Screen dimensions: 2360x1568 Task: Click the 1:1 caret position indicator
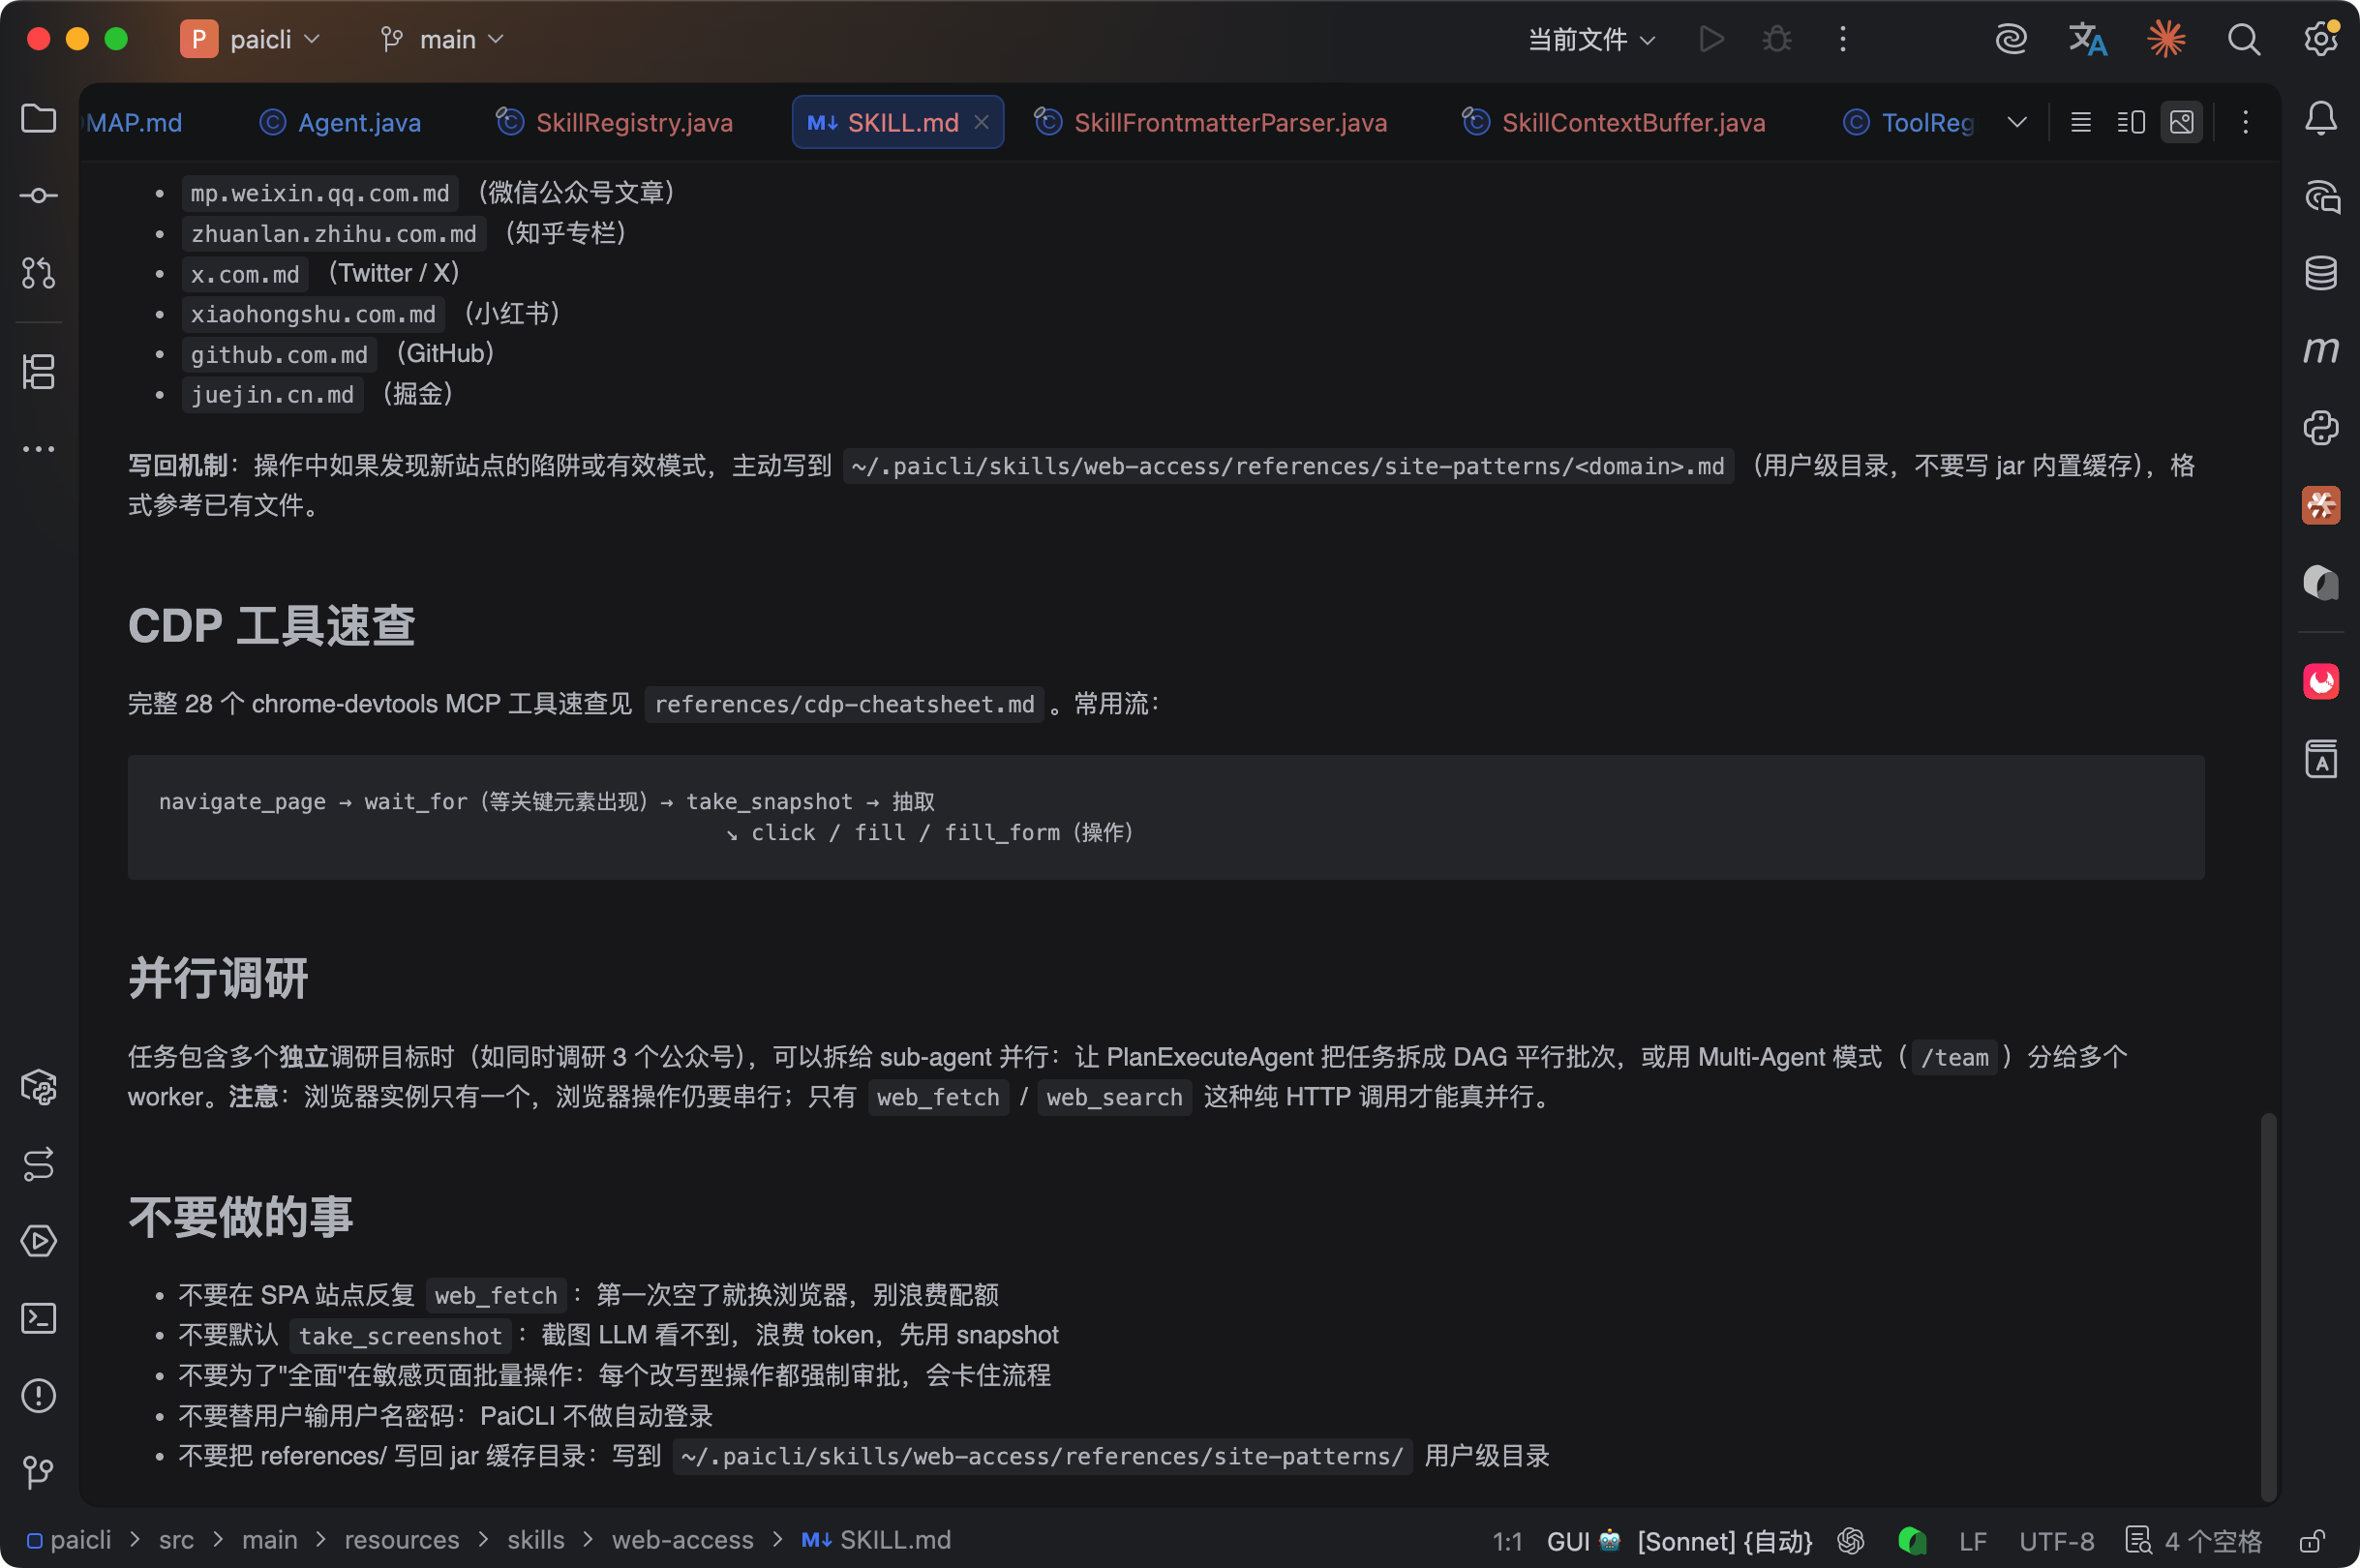click(x=1507, y=1541)
